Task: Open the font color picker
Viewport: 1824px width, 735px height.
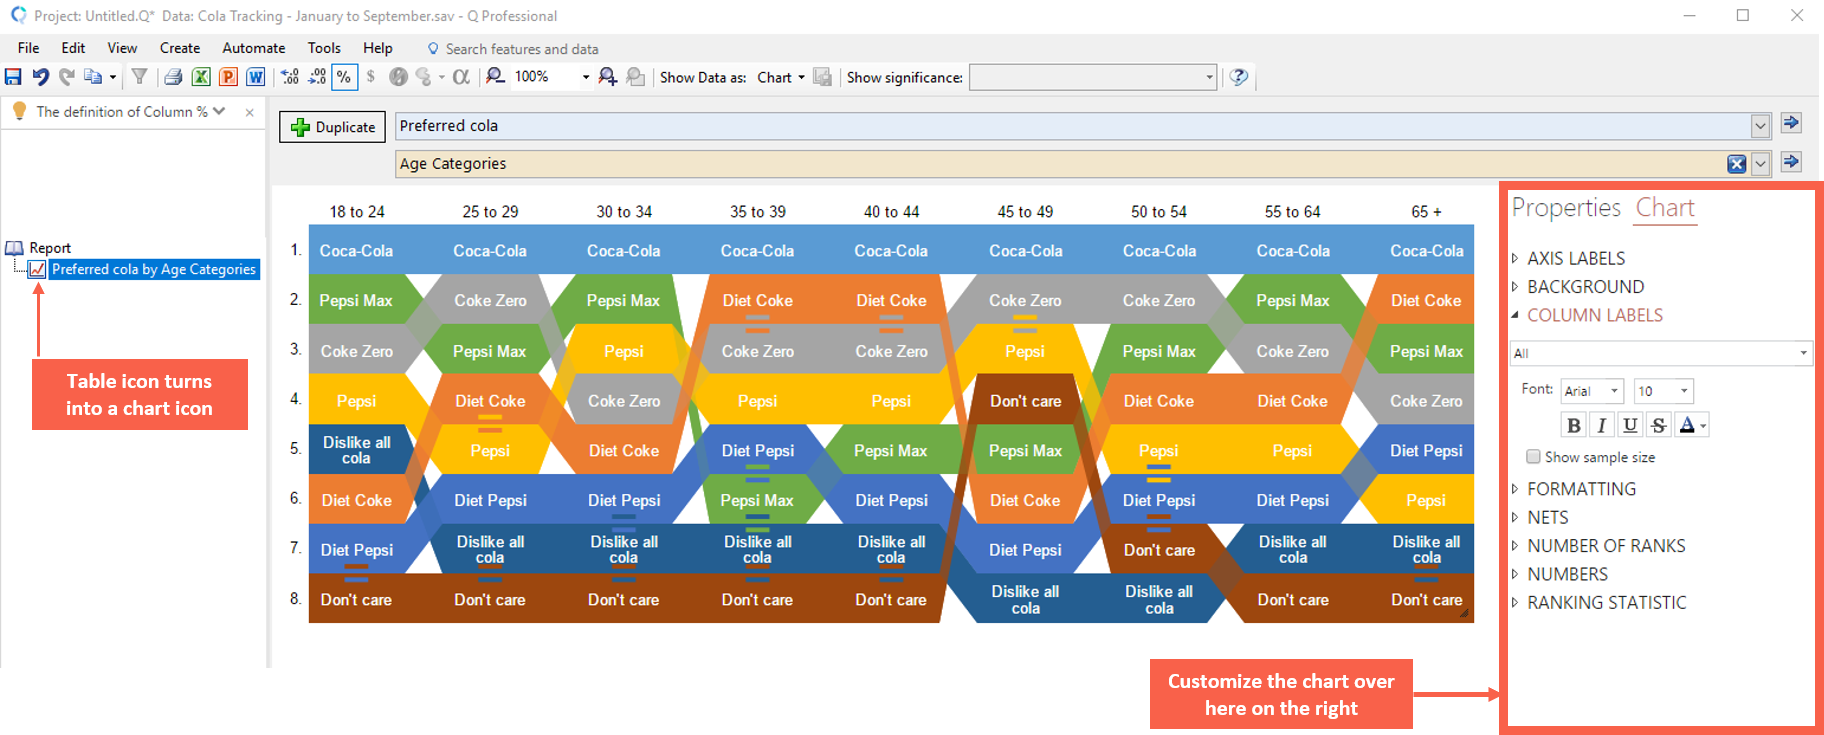Action: click(1692, 425)
